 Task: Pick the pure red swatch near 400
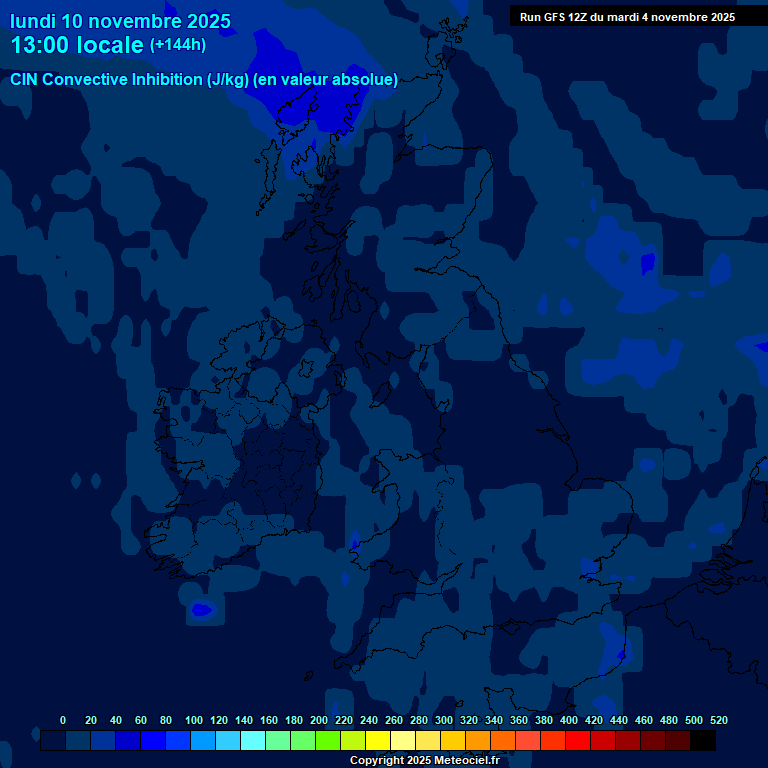tap(578, 741)
